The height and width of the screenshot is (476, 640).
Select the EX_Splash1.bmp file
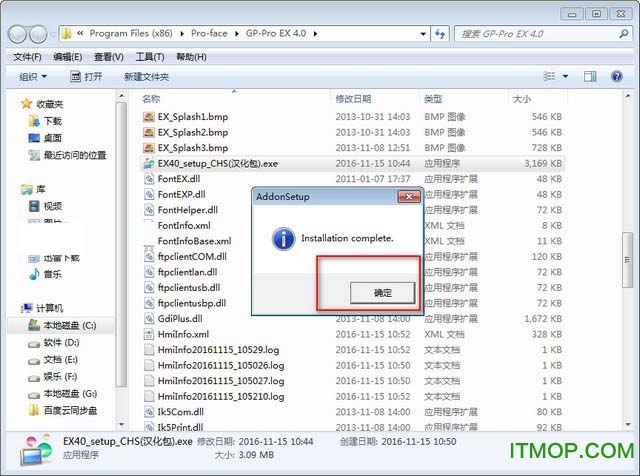tap(192, 117)
